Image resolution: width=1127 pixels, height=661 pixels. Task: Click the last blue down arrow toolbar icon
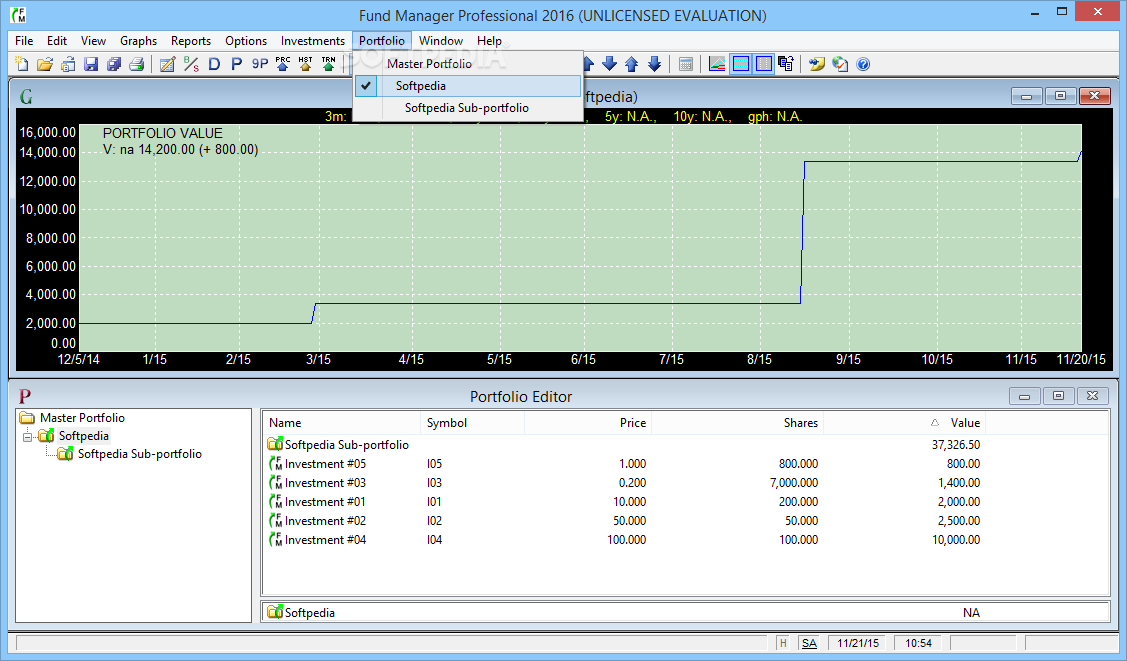(654, 65)
